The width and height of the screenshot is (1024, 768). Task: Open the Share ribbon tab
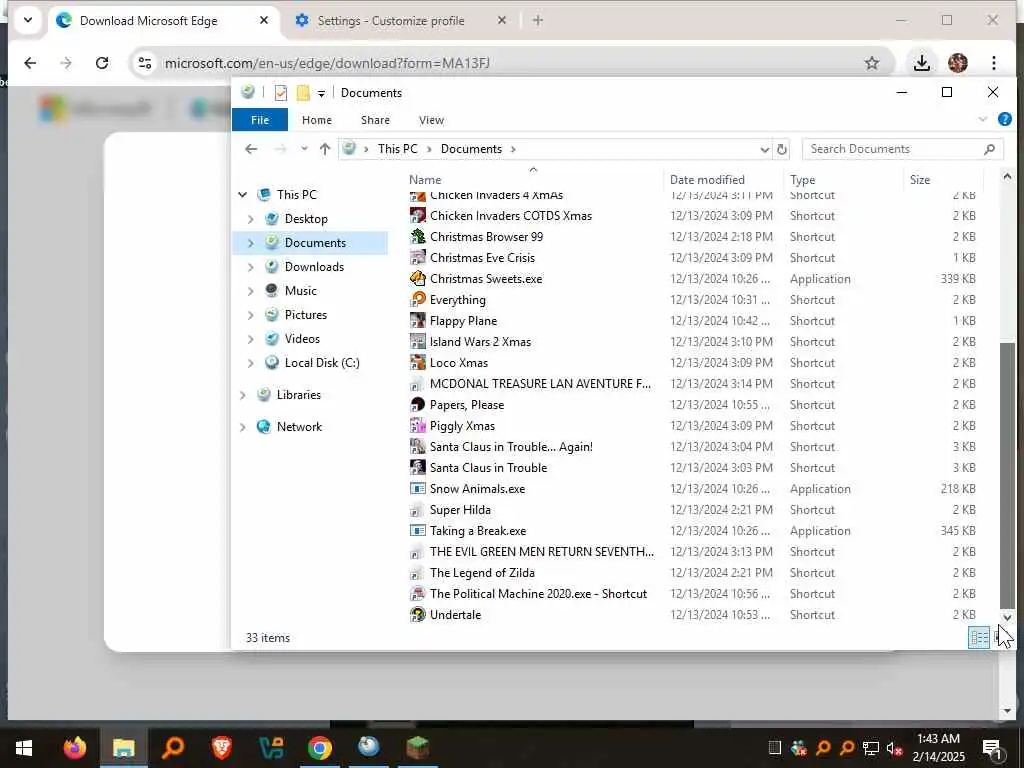click(x=376, y=120)
